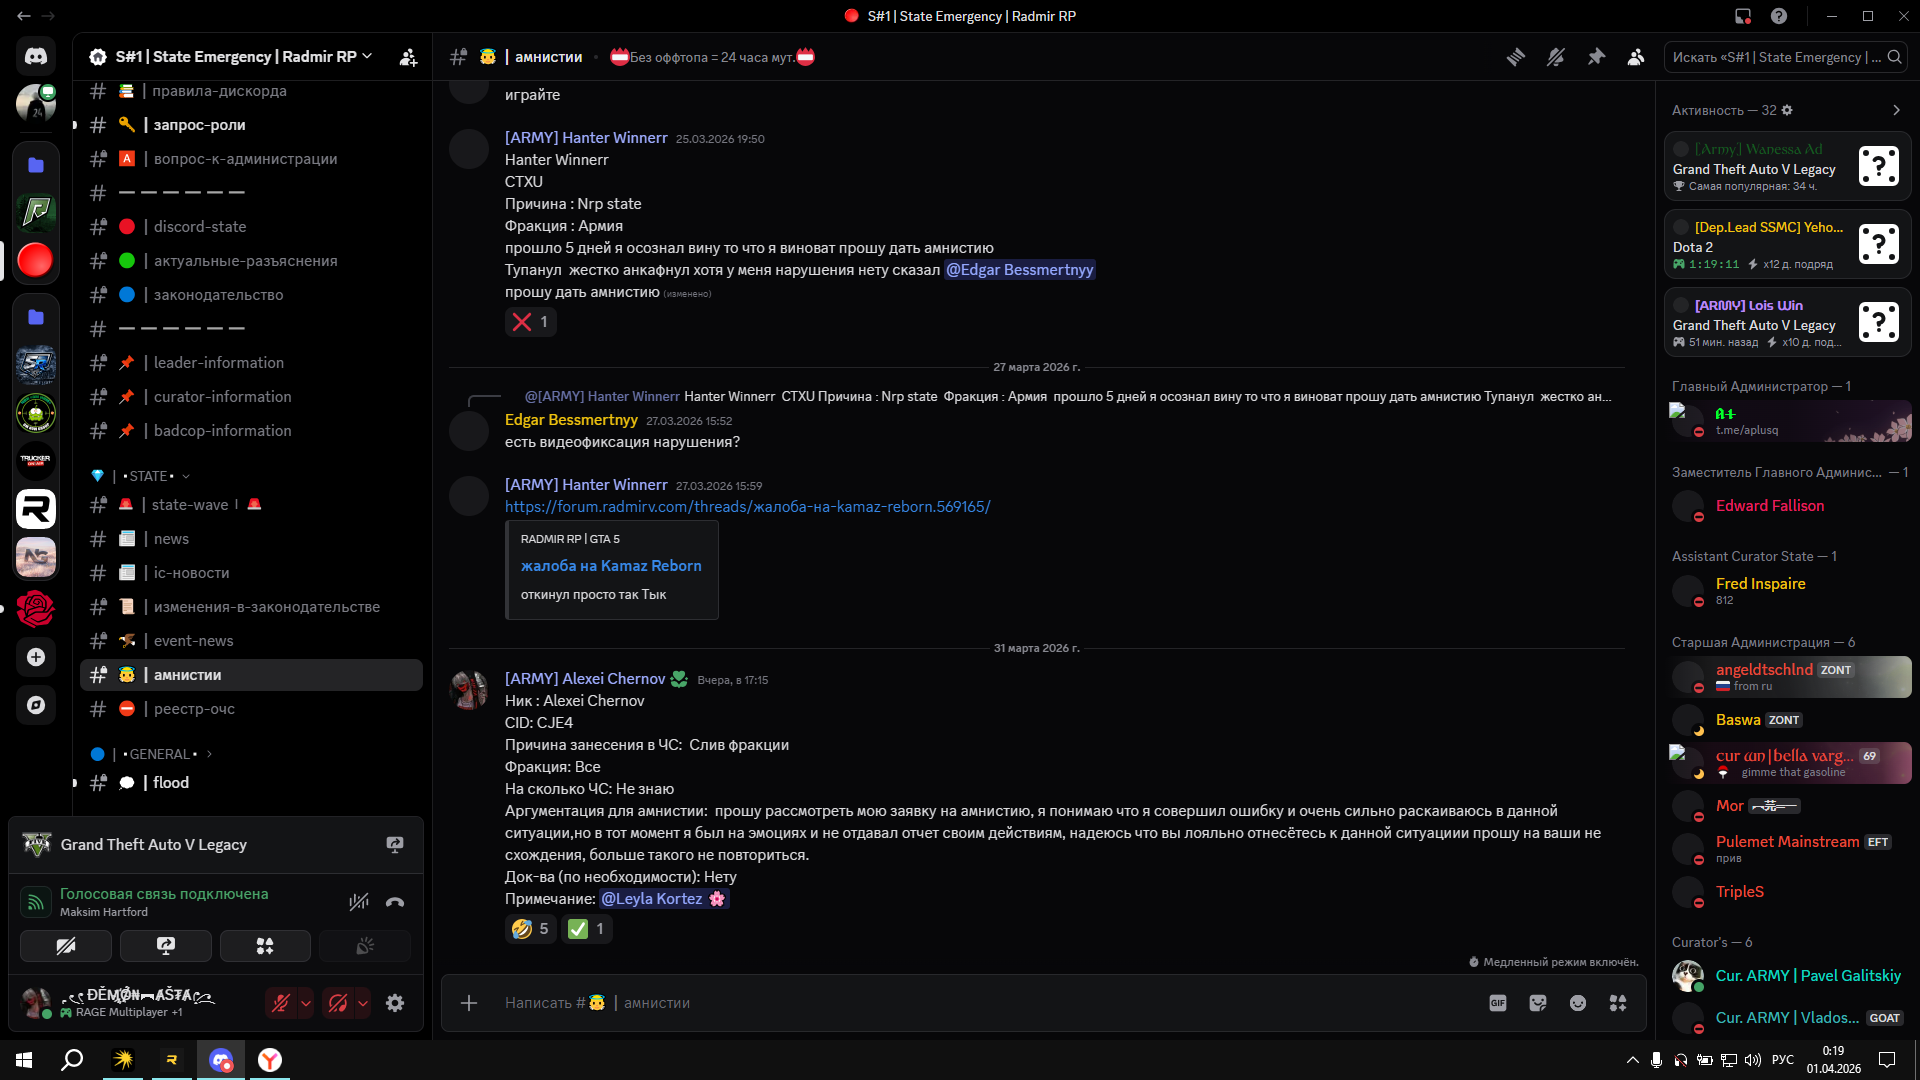Screen dimensions: 1920x1080
Task: Click the laughing emoji reaction with 5
Action: (x=530, y=929)
